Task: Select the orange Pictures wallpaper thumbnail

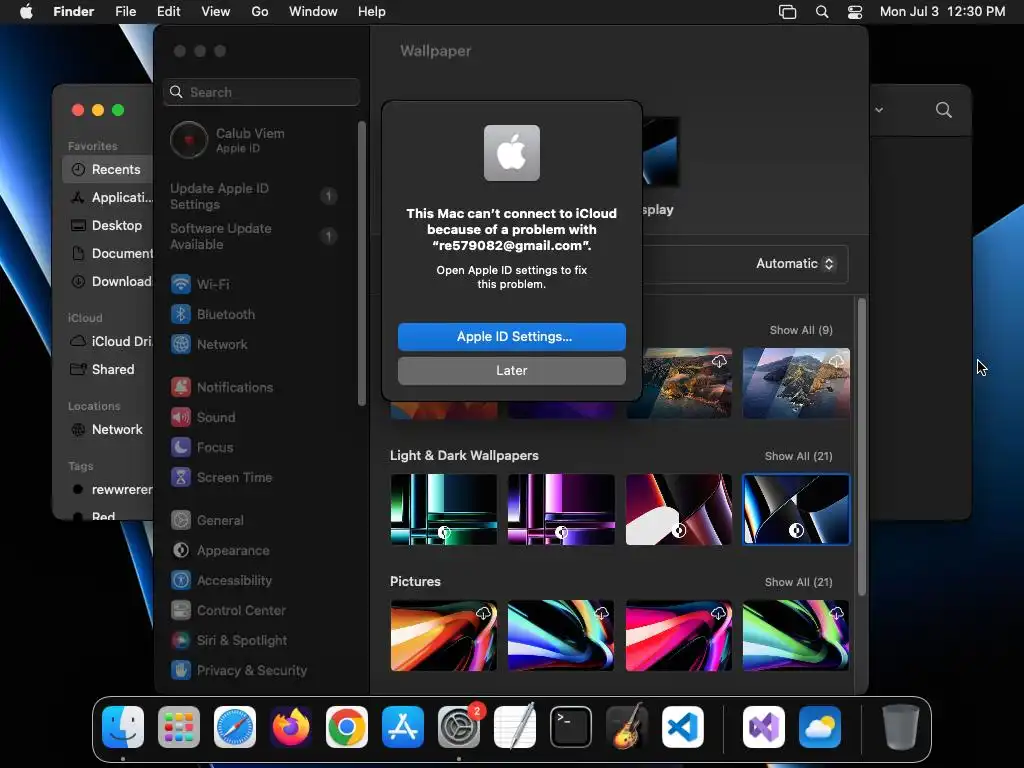Action: [x=443, y=635]
